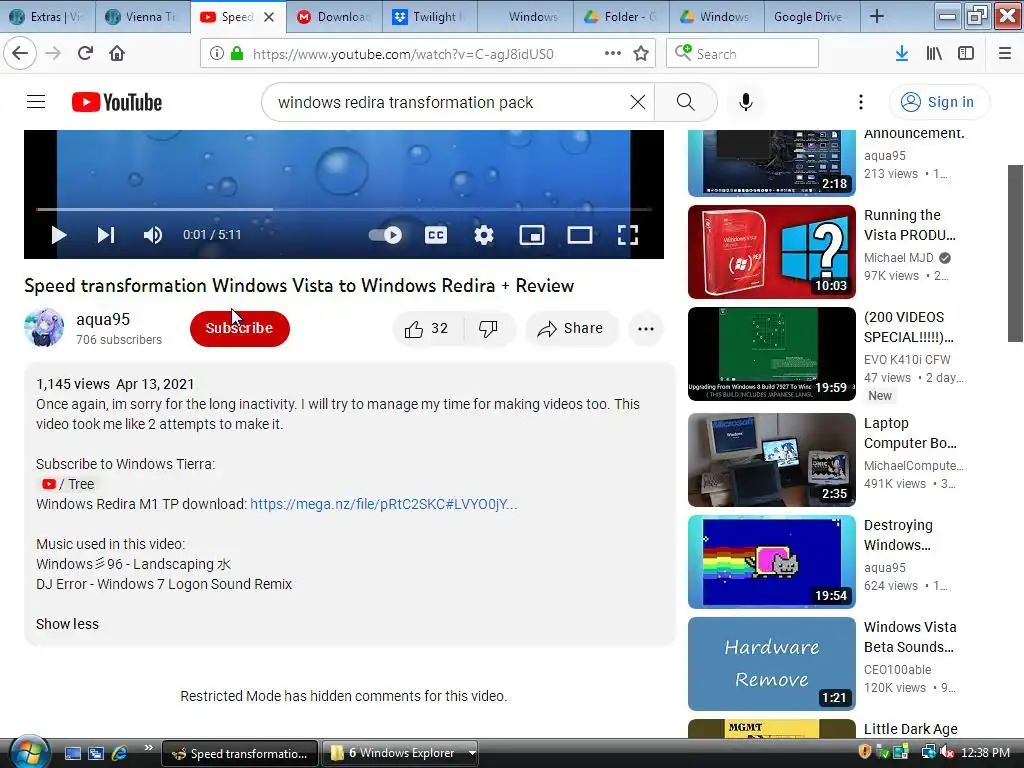Mute the video volume
Screen dimensions: 1024x768
(153, 235)
